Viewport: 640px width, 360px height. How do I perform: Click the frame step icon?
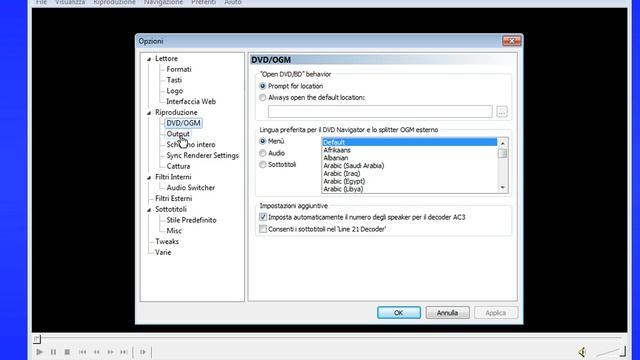click(x=142, y=352)
